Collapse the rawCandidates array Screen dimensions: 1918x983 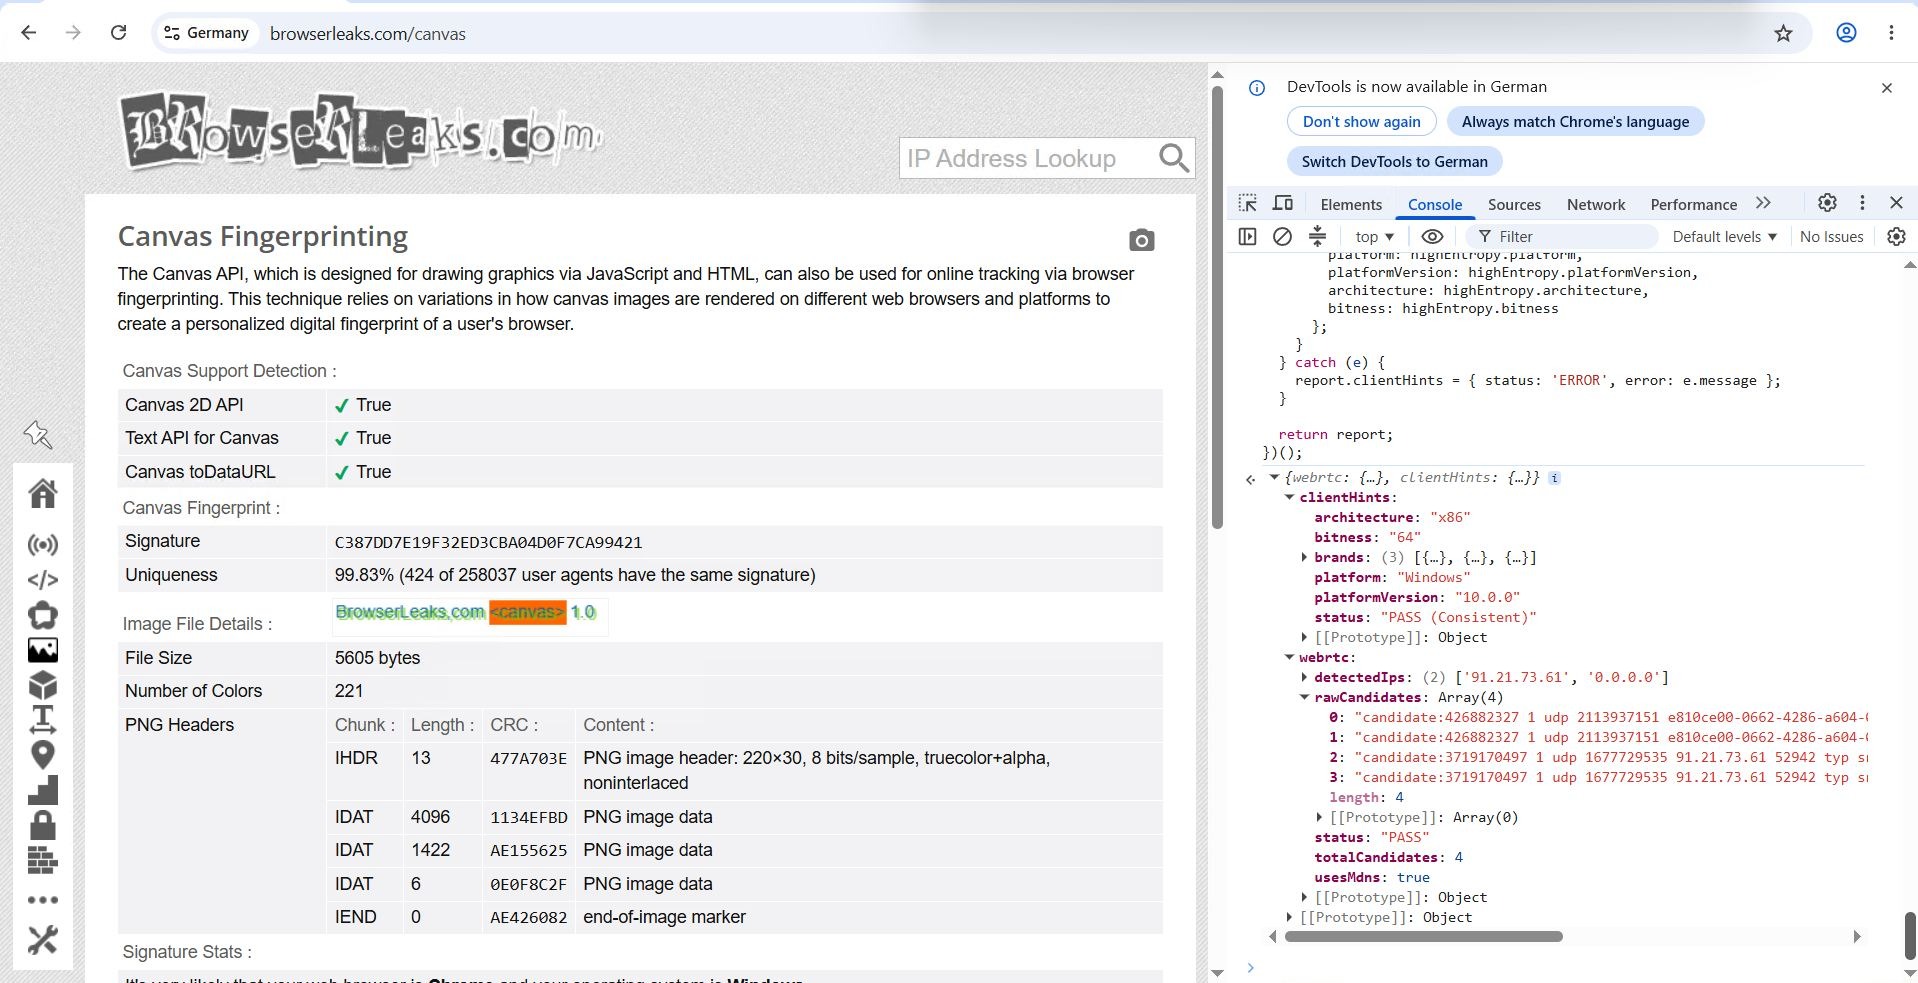(1304, 697)
